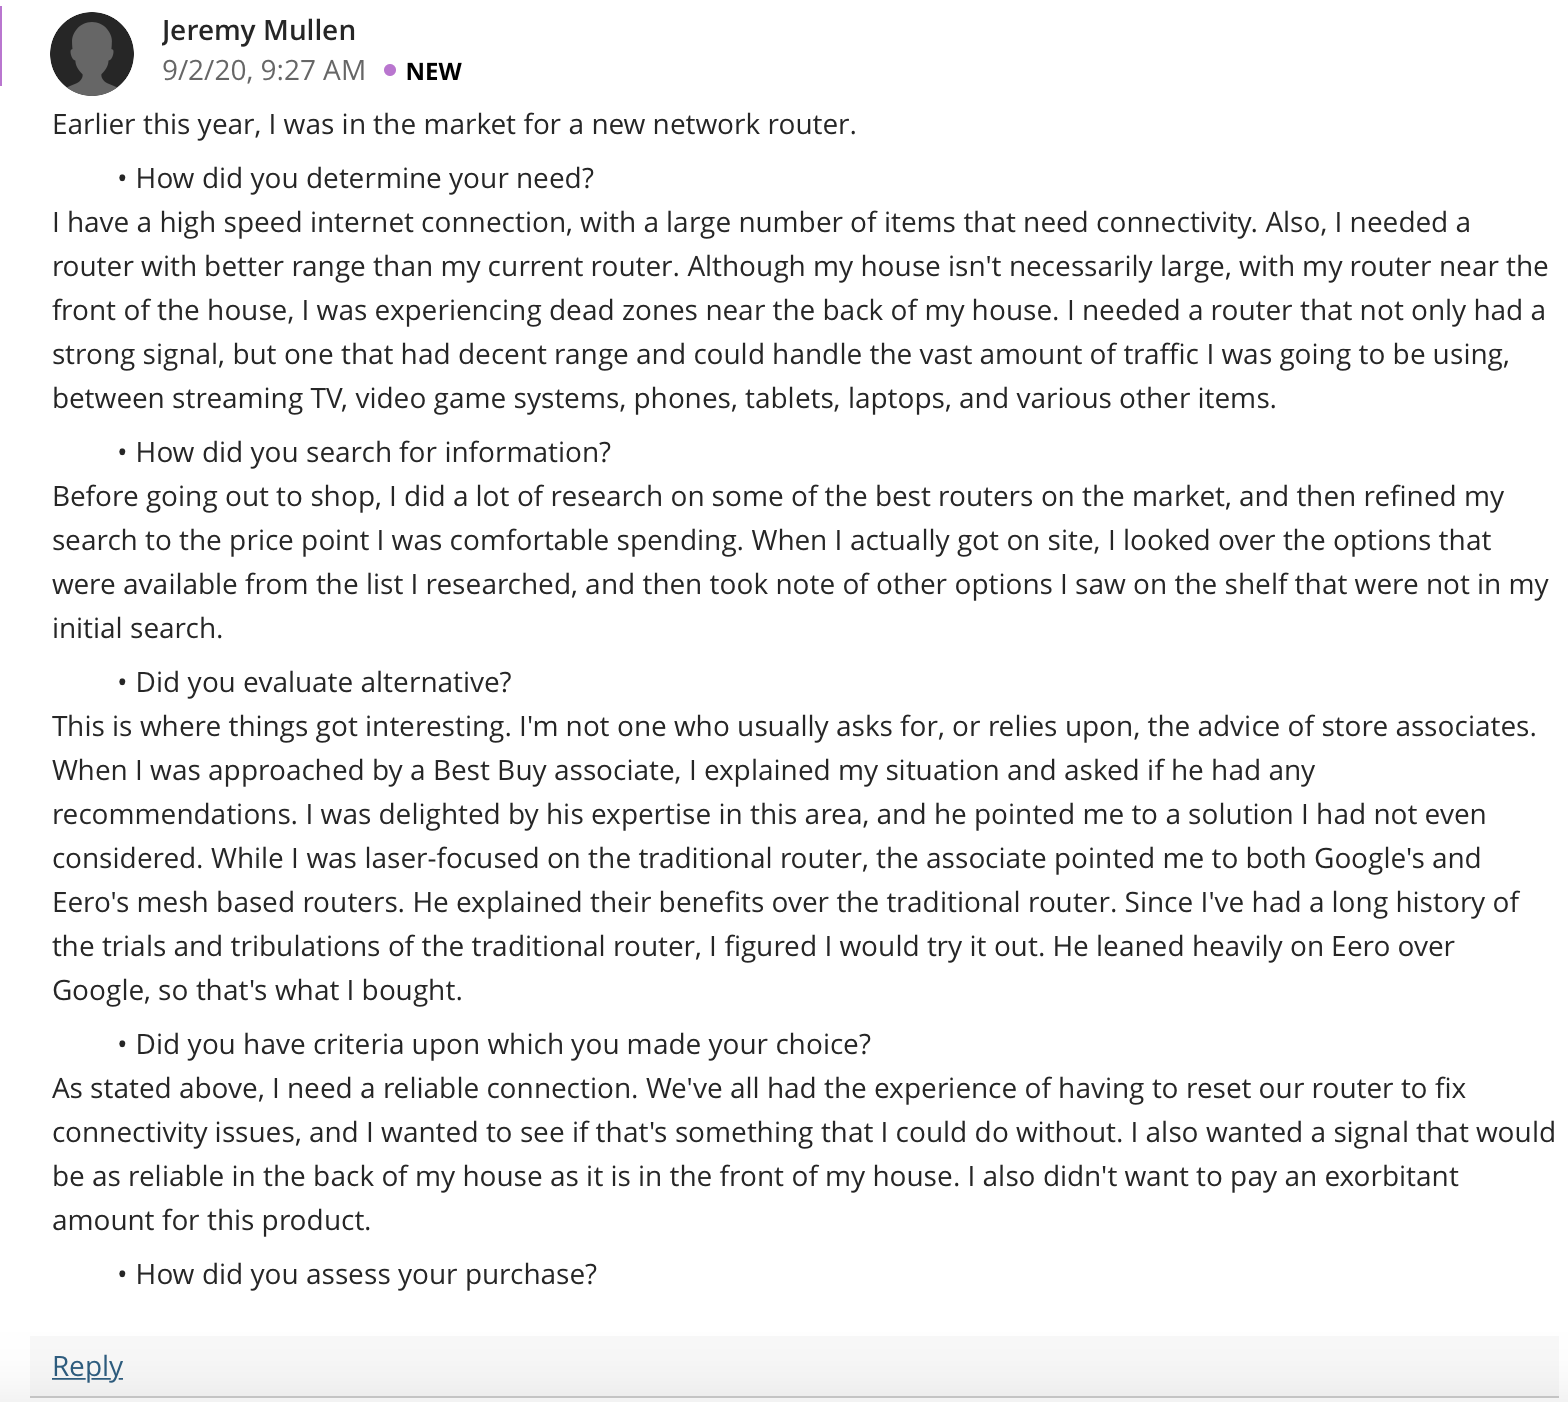Click Jeremy Mullen's profile avatar icon
This screenshot has width=1568, height=1402.
(x=92, y=54)
